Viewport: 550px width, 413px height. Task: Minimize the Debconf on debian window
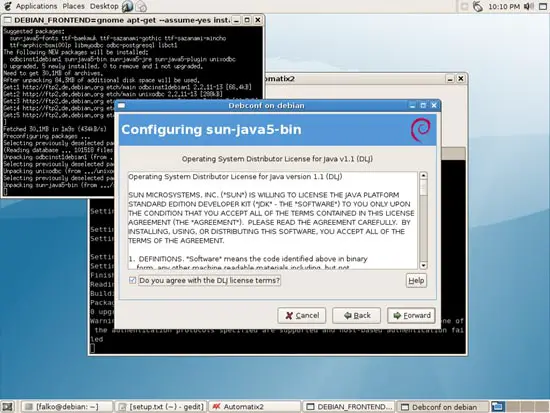coord(412,105)
